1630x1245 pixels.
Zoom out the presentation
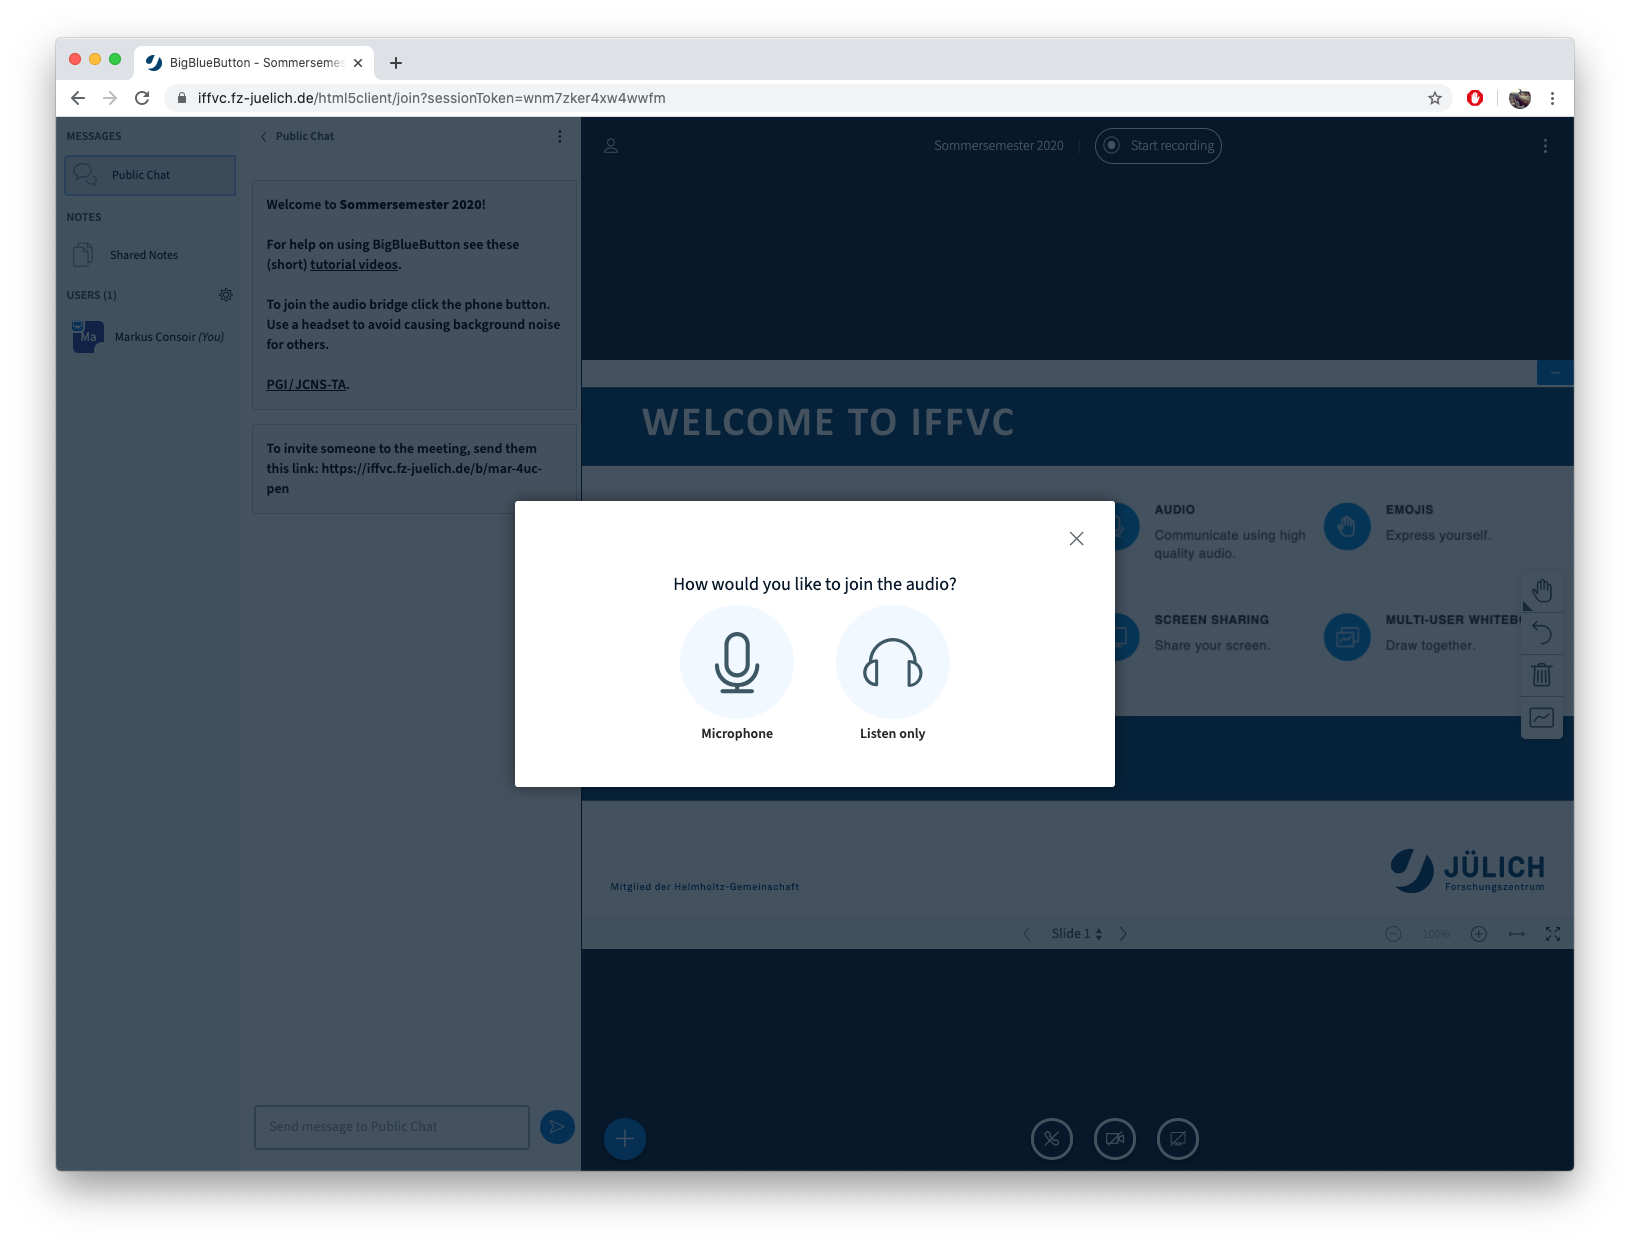coord(1393,934)
